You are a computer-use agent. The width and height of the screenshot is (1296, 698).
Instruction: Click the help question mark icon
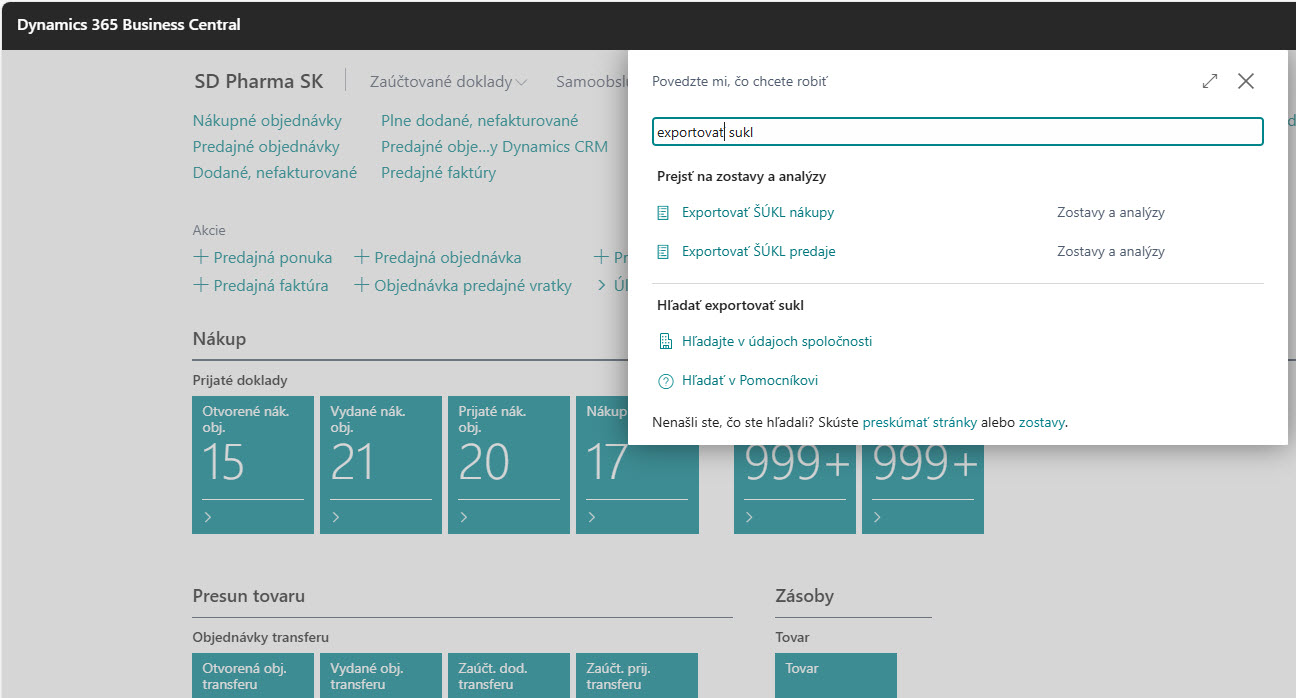665,381
